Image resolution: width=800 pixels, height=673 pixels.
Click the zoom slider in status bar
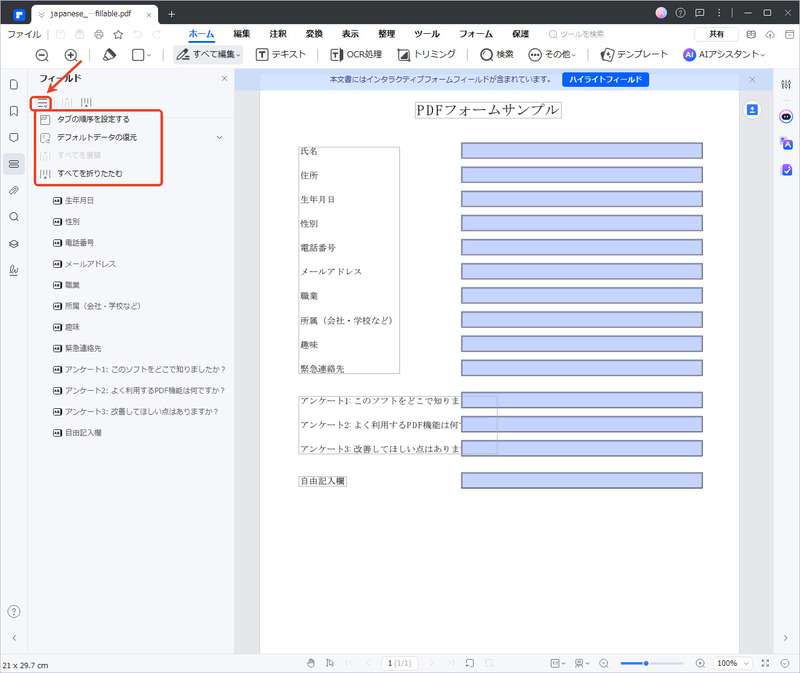652,663
